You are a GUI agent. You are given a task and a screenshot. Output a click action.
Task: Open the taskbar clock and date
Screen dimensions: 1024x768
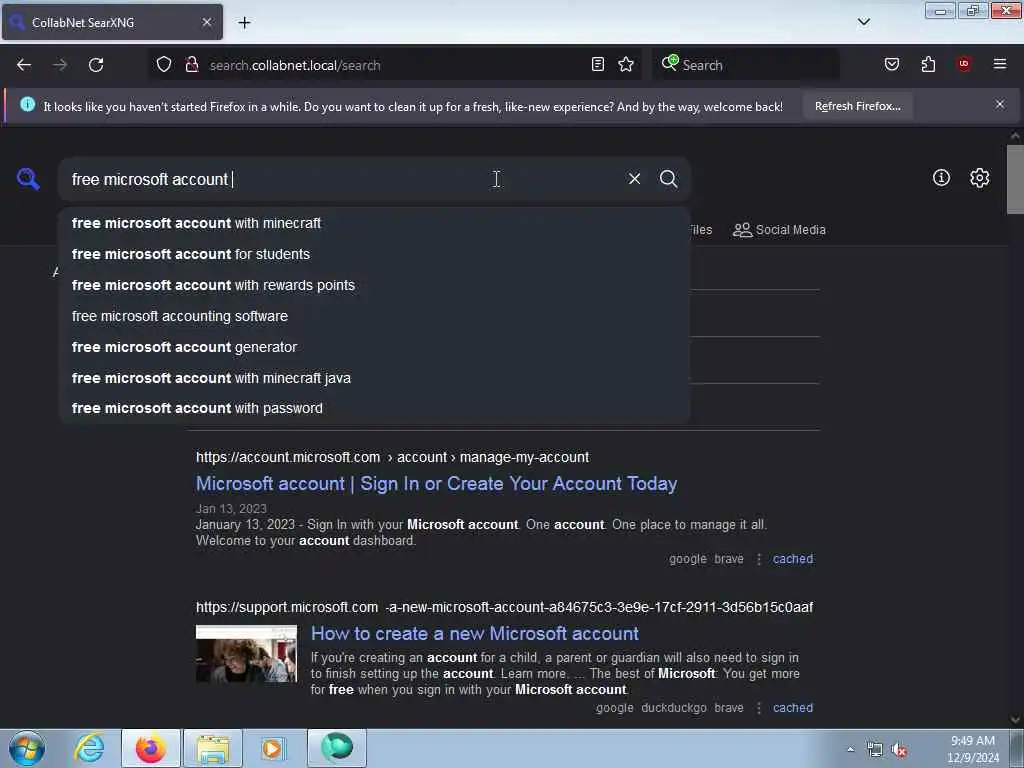point(972,749)
